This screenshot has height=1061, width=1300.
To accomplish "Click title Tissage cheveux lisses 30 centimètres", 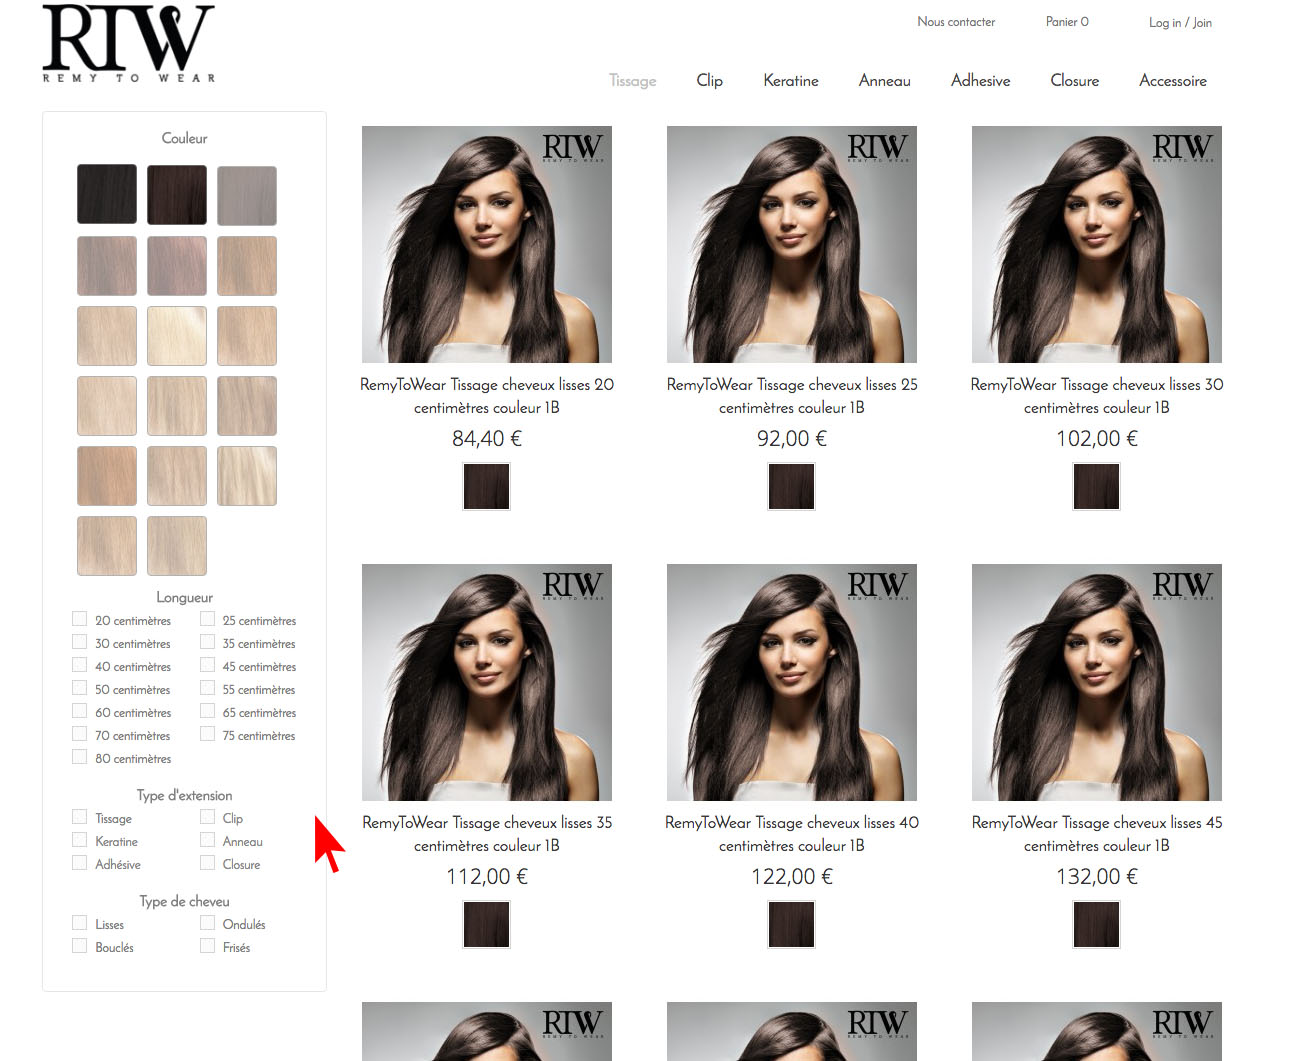I will pyautogui.click(x=1097, y=396).
